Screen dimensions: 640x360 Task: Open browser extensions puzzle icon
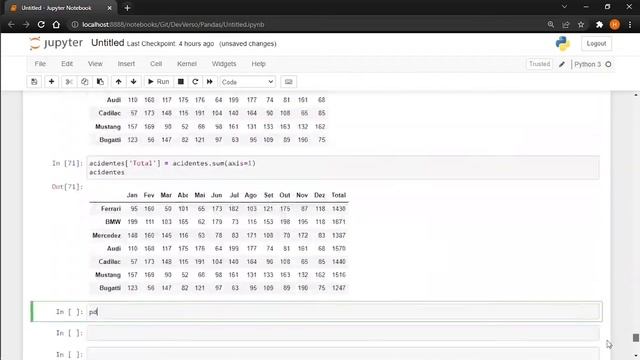pos(599,24)
